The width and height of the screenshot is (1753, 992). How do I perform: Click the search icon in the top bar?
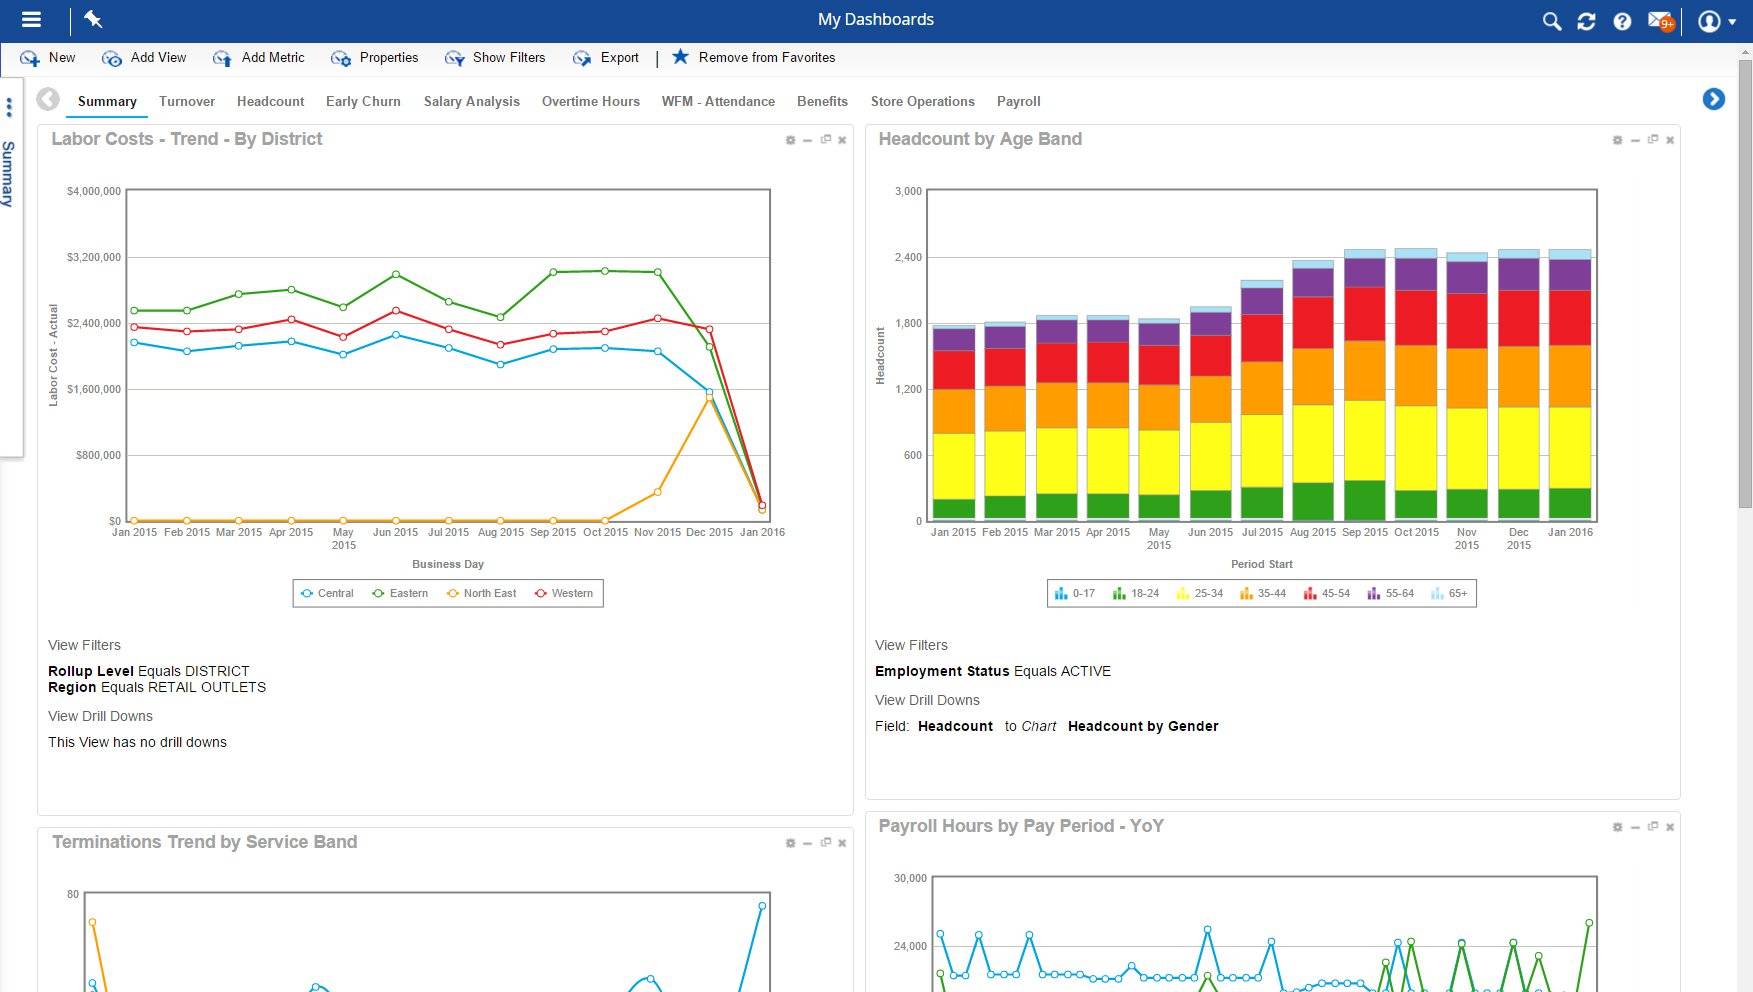pyautogui.click(x=1550, y=20)
